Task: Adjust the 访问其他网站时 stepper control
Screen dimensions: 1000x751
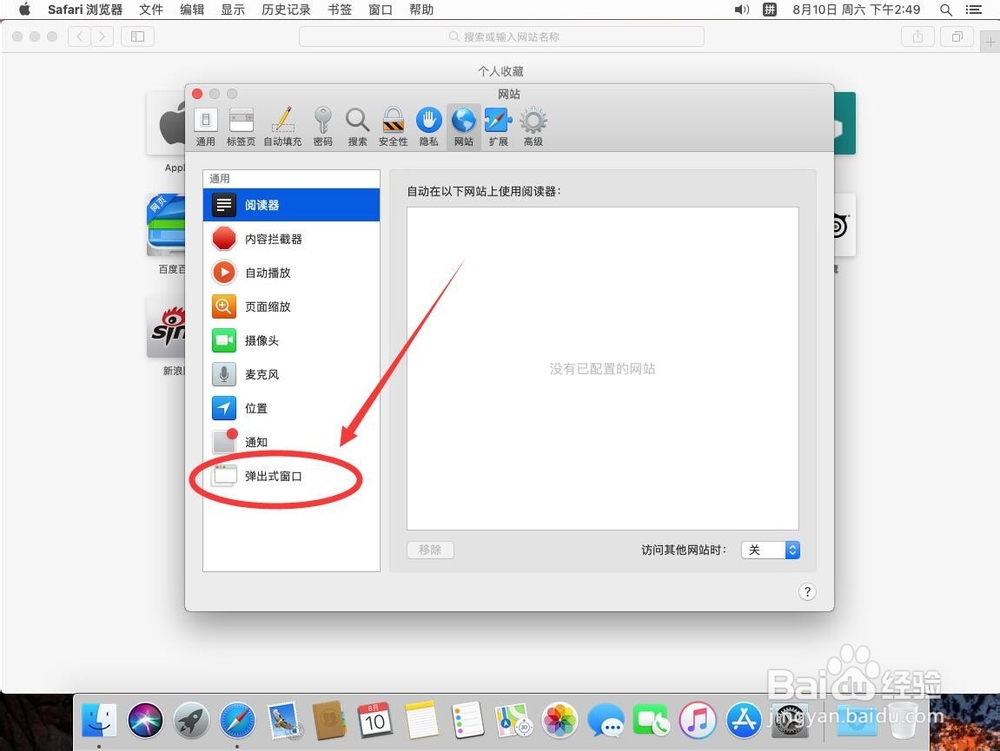Action: pyautogui.click(x=791, y=549)
